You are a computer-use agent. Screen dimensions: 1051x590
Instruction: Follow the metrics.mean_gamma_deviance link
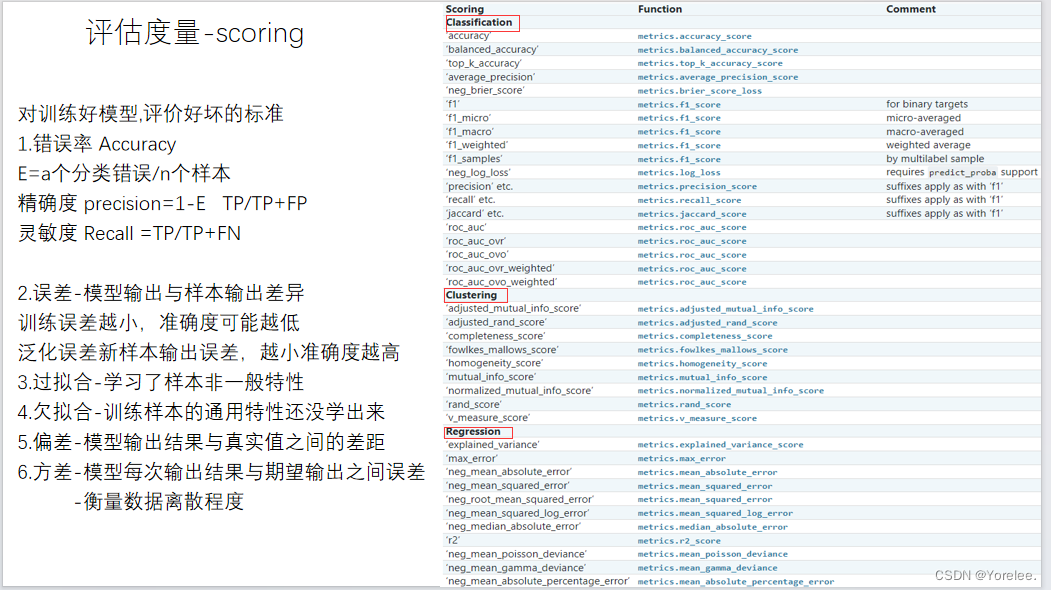coord(708,568)
